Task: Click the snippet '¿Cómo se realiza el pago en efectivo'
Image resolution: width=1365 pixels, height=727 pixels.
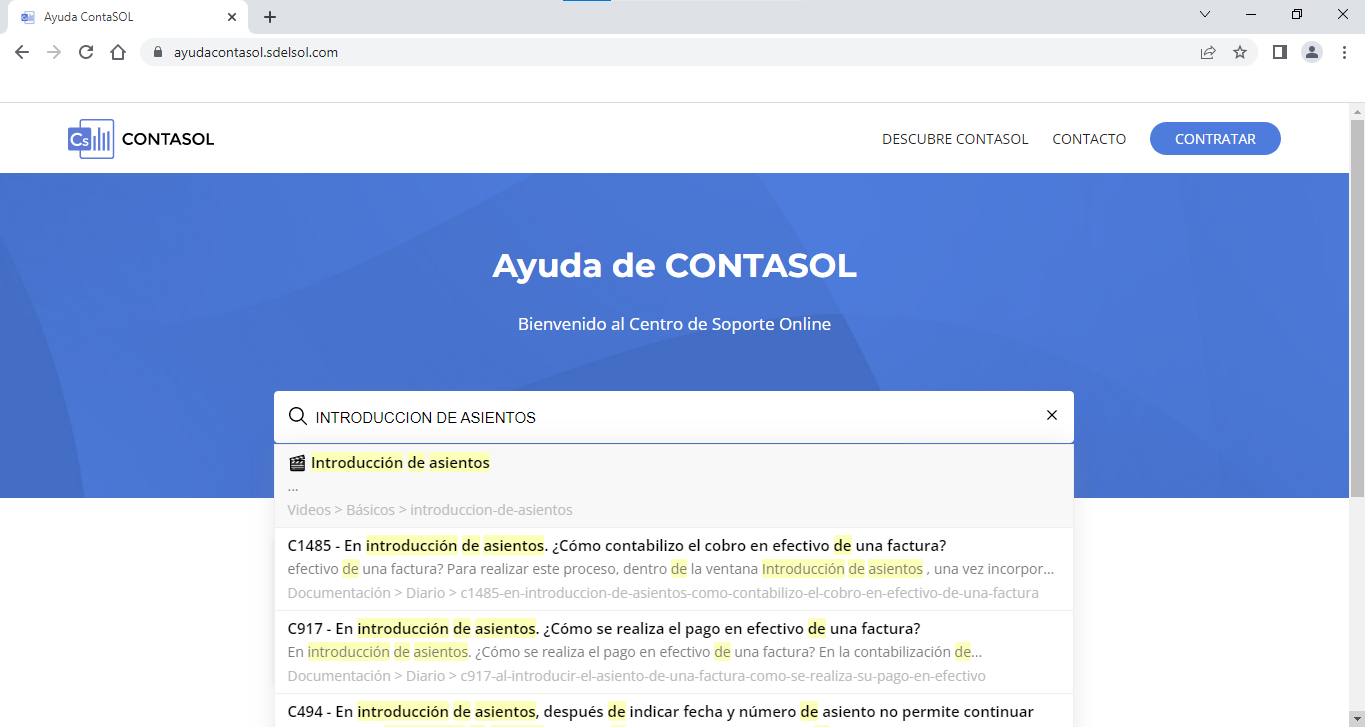Action: click(x=634, y=652)
